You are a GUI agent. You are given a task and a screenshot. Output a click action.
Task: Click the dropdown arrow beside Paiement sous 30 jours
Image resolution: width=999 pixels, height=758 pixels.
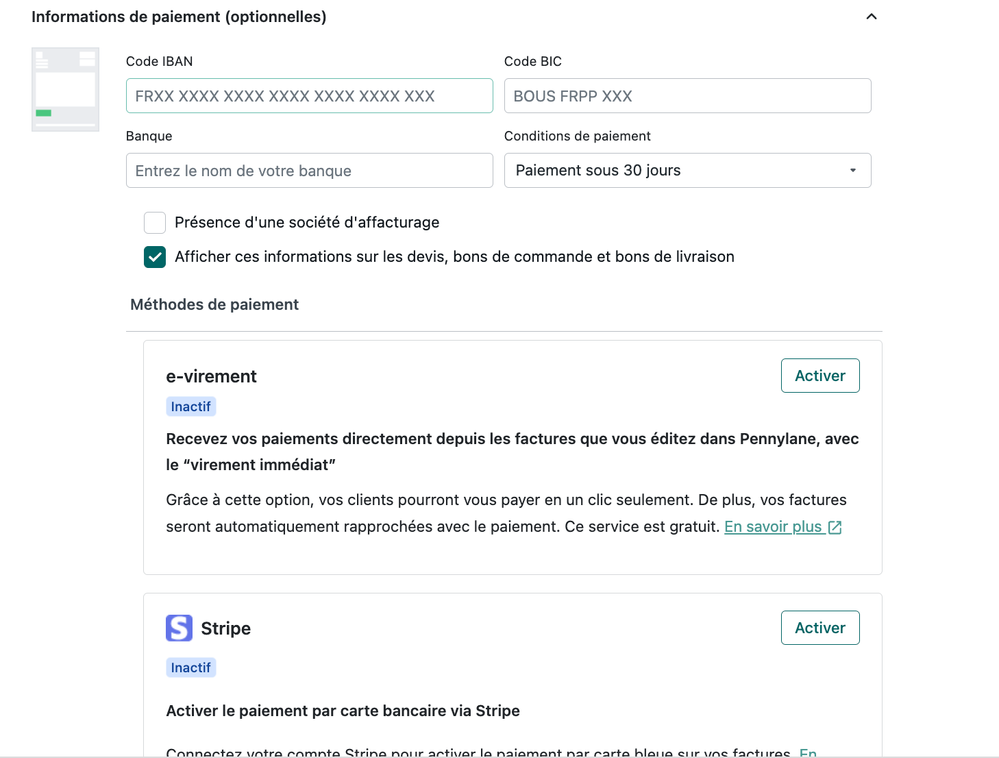click(x=853, y=171)
